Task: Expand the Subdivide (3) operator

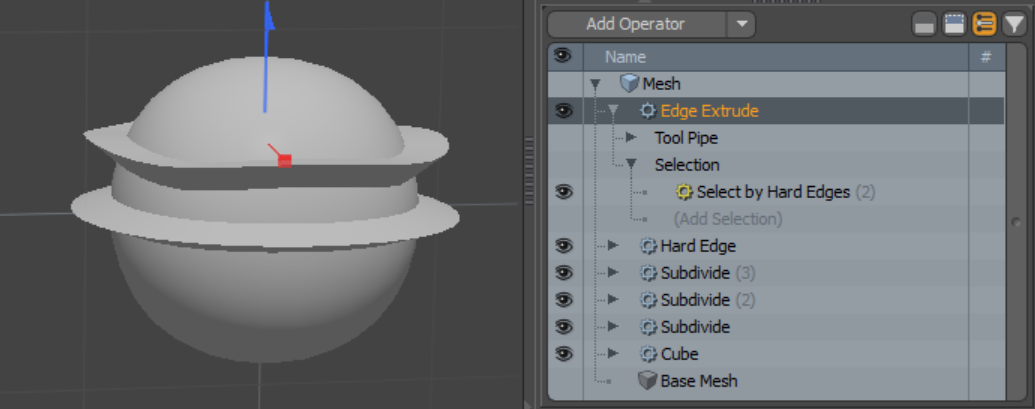Action: coord(613,272)
